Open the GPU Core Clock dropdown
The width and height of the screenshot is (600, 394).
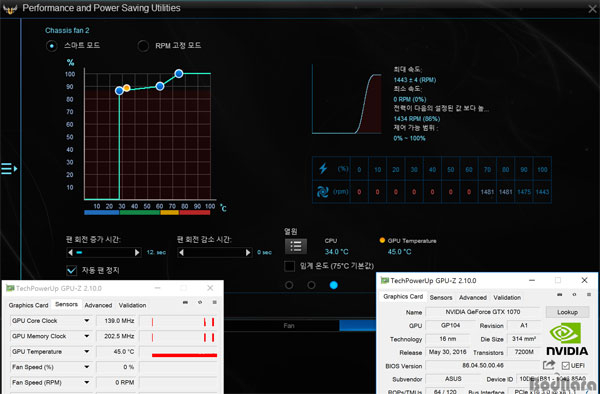(x=87, y=321)
